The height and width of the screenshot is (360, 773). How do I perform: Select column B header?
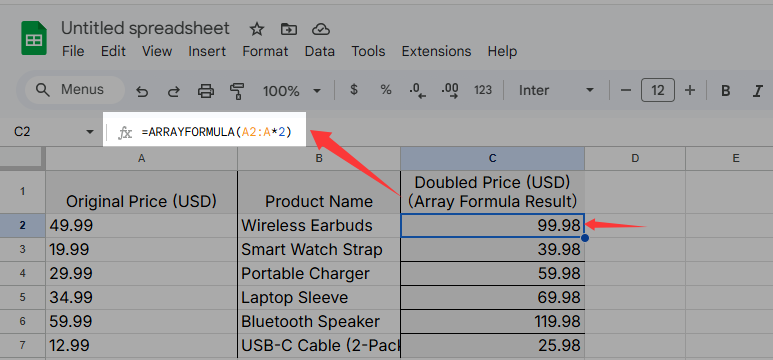319,158
